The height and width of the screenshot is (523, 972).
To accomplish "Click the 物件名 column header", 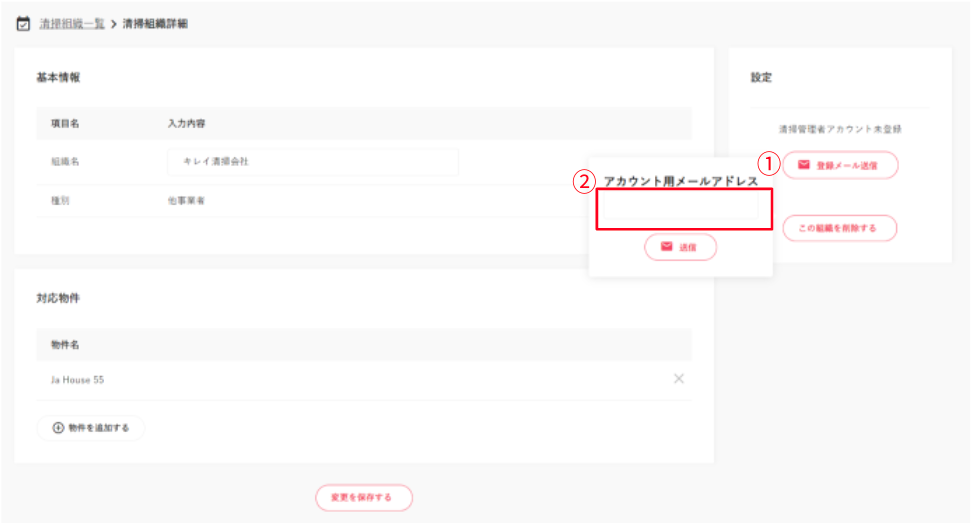I will pyautogui.click(x=65, y=344).
